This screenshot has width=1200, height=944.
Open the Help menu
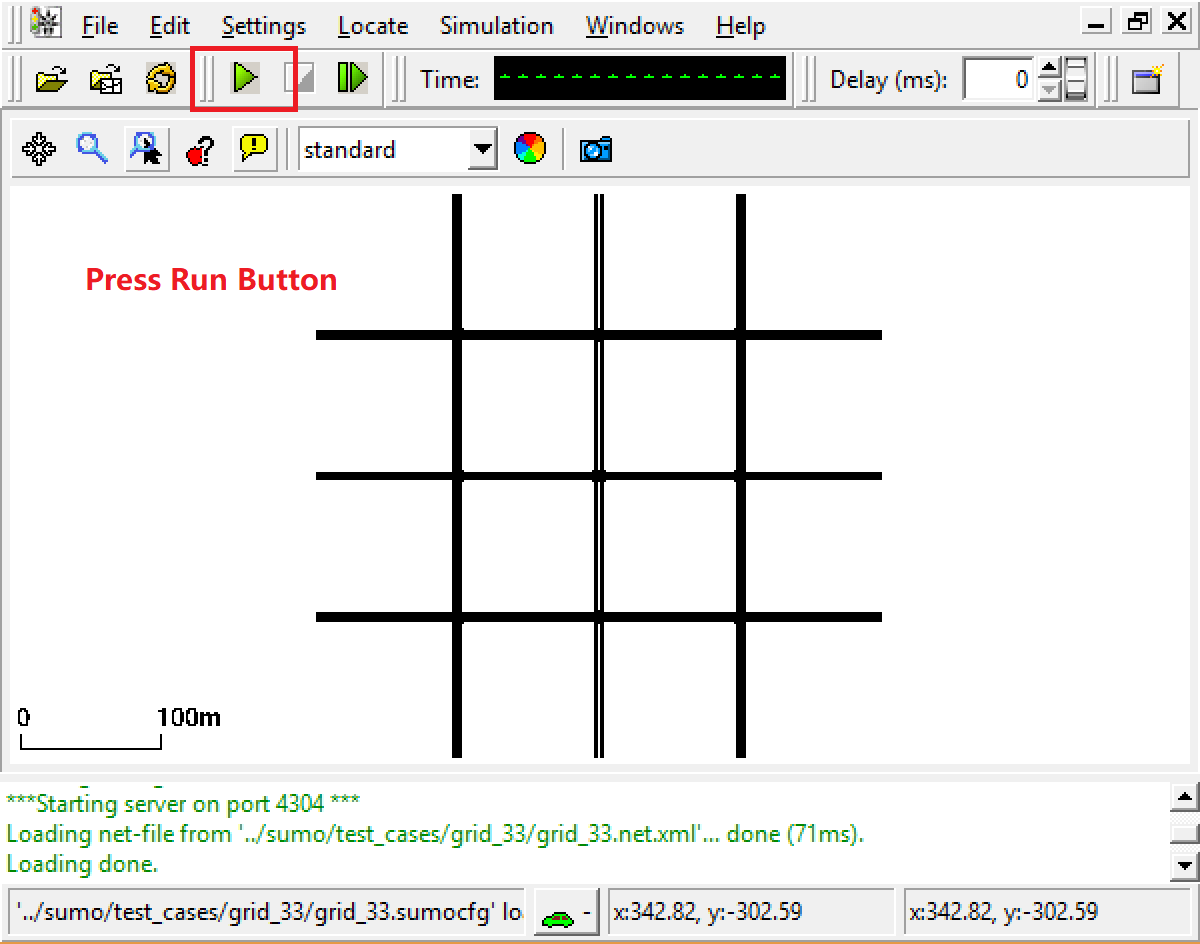point(741,26)
